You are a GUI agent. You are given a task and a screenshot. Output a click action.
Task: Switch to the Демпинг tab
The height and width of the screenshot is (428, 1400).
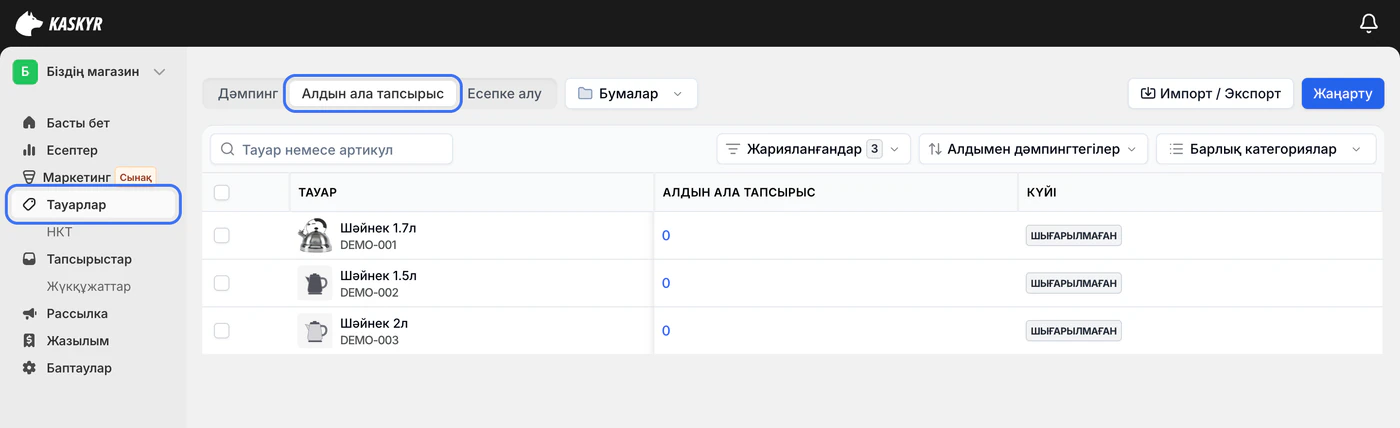coord(246,93)
